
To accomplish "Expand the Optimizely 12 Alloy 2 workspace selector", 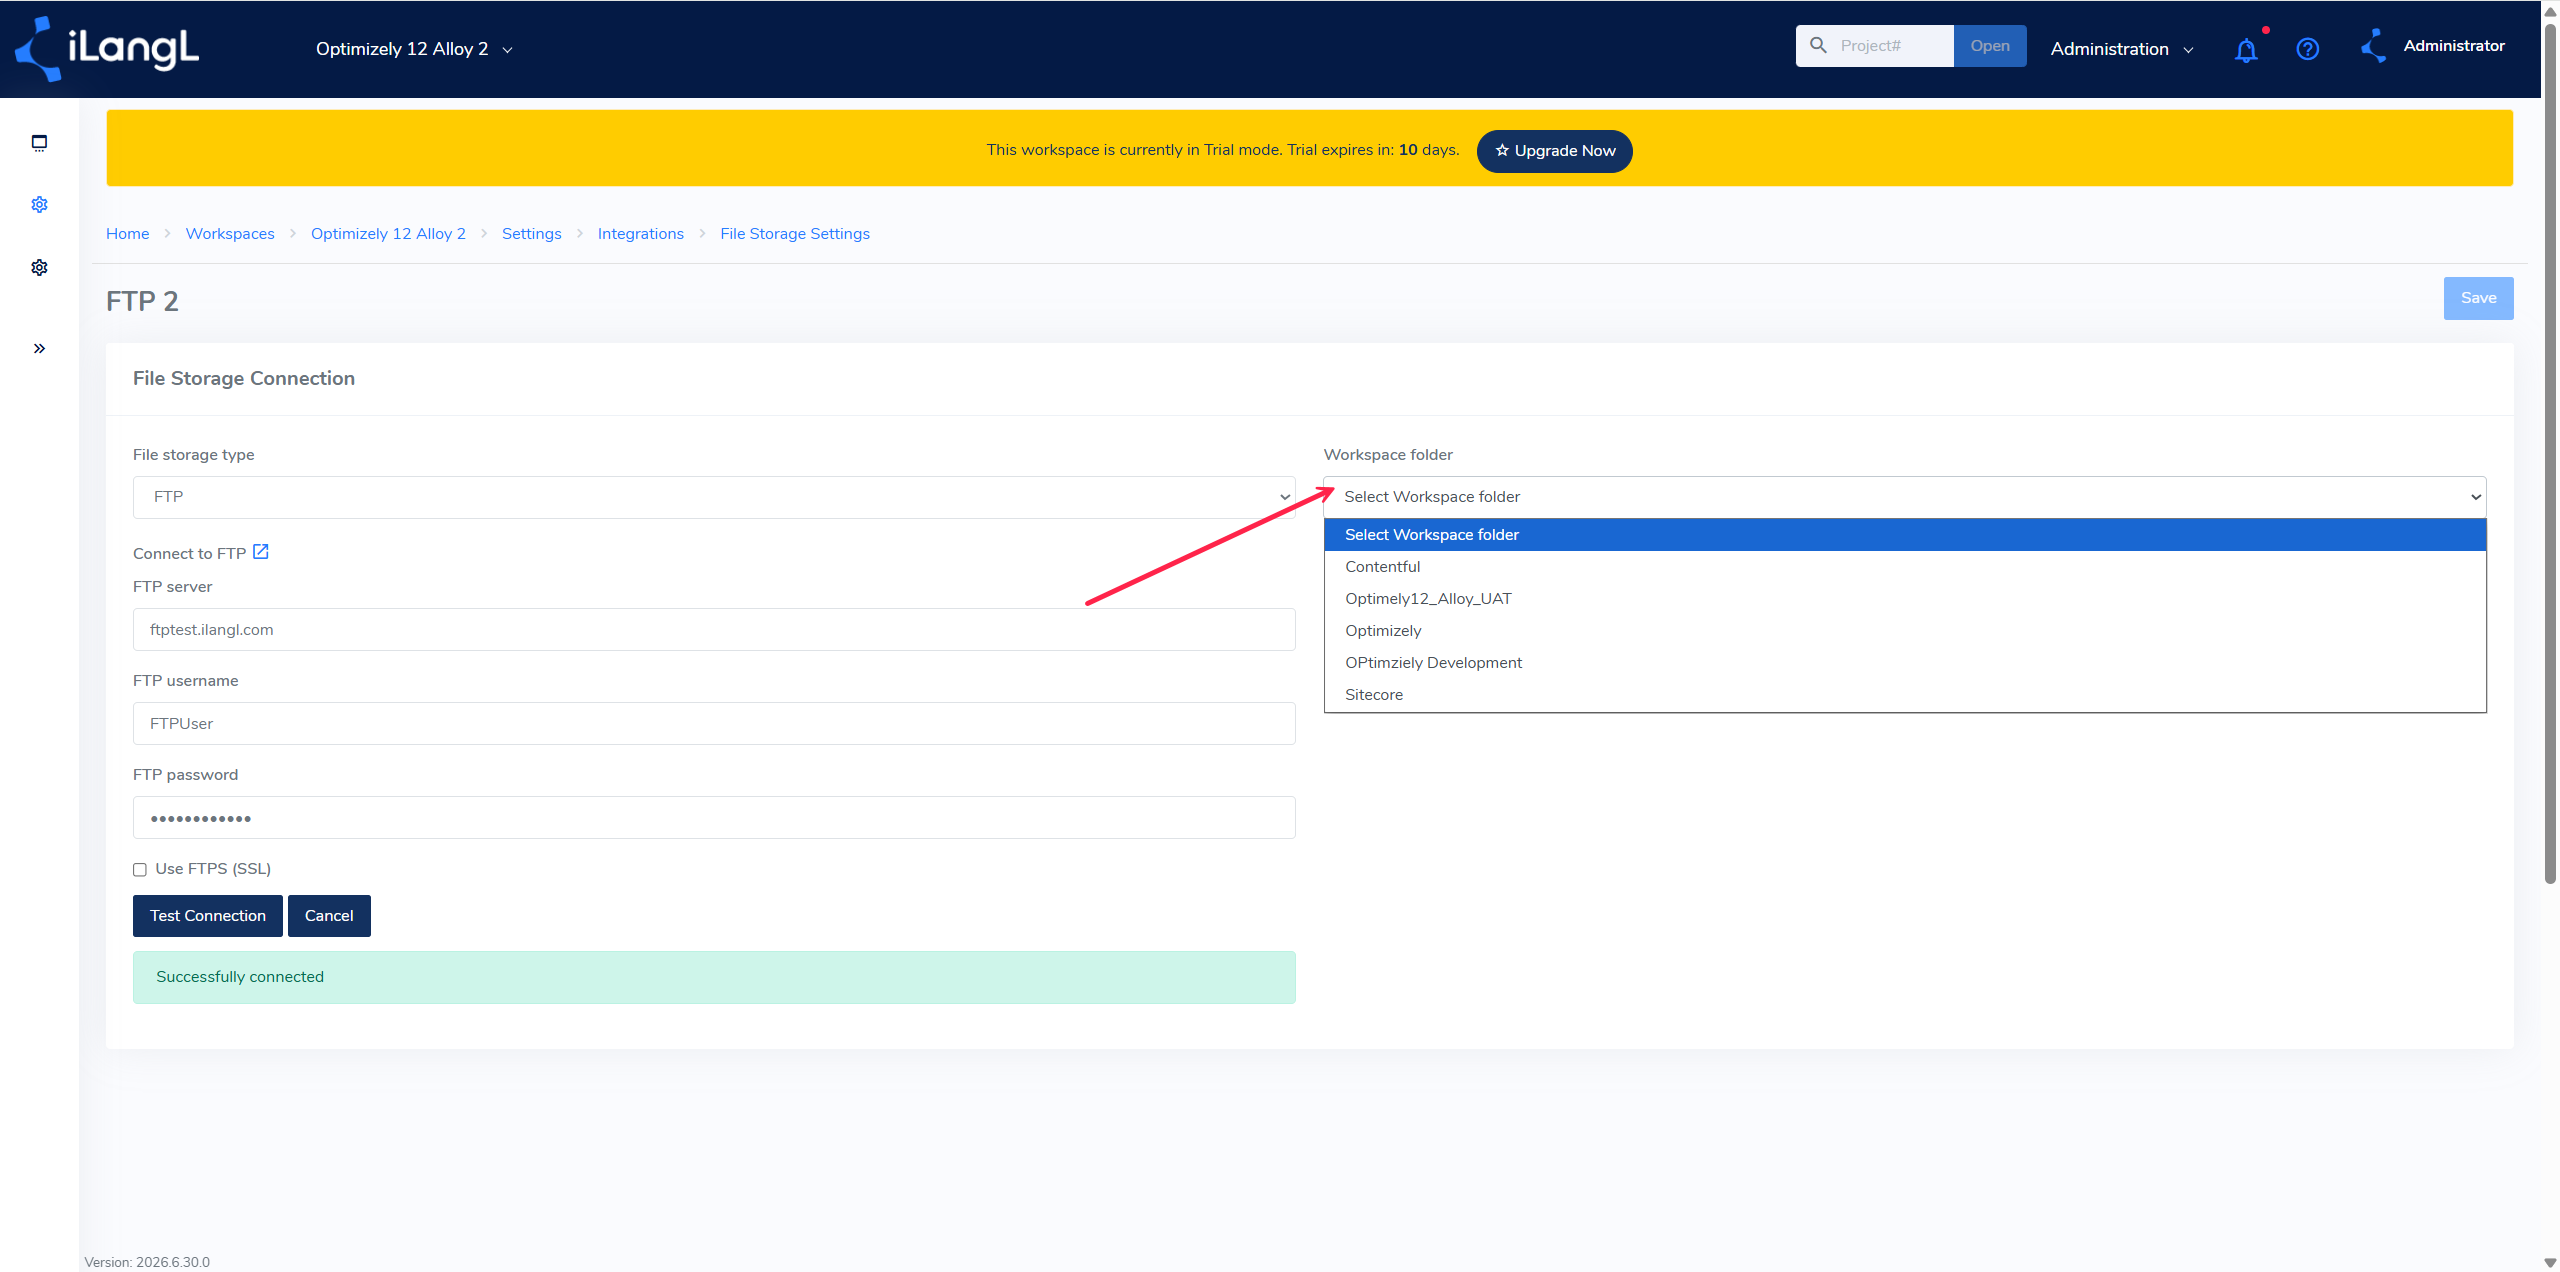I will 414,49.
